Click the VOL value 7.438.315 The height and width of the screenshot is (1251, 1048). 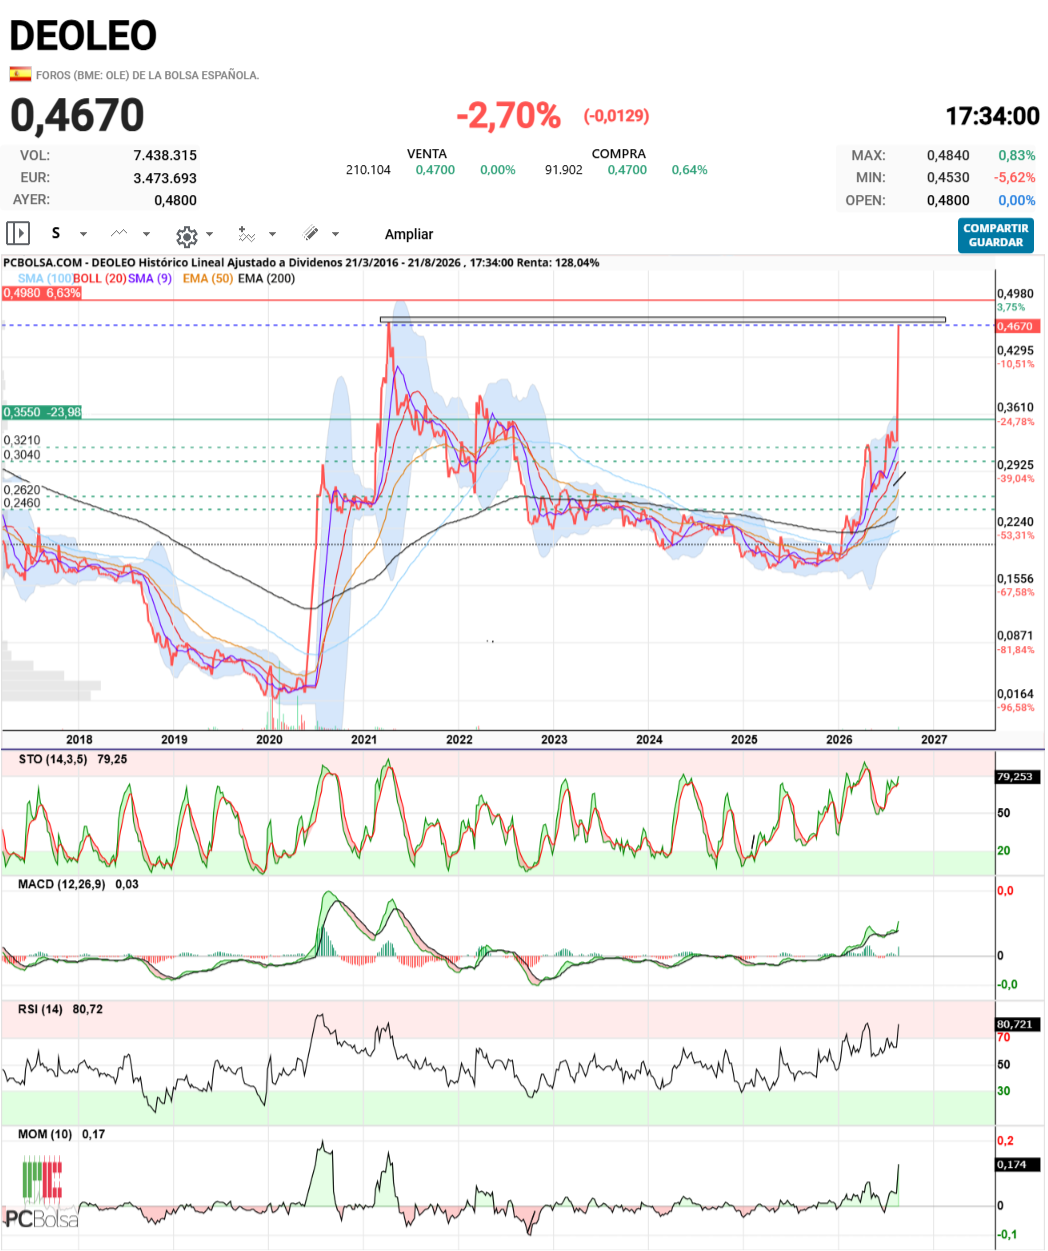pos(165,156)
